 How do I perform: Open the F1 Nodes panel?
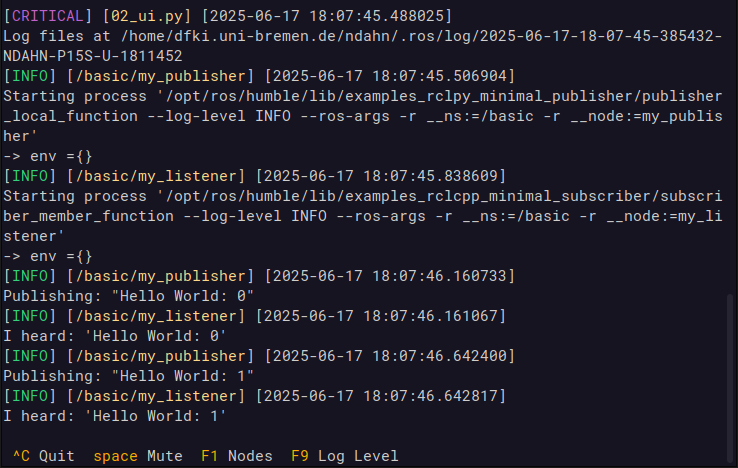click(236, 456)
